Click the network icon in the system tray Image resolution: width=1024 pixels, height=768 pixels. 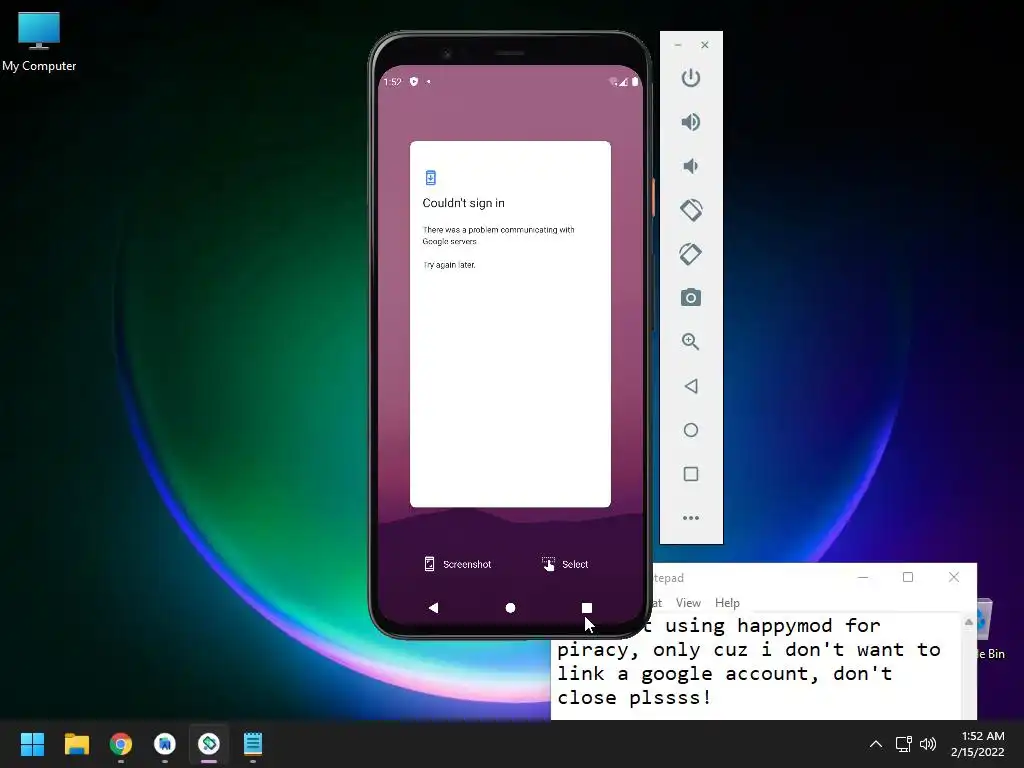pyautogui.click(x=903, y=744)
